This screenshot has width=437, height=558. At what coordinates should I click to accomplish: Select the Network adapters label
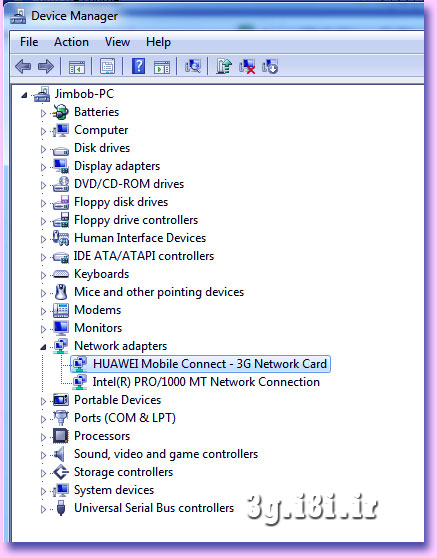[x=120, y=346]
